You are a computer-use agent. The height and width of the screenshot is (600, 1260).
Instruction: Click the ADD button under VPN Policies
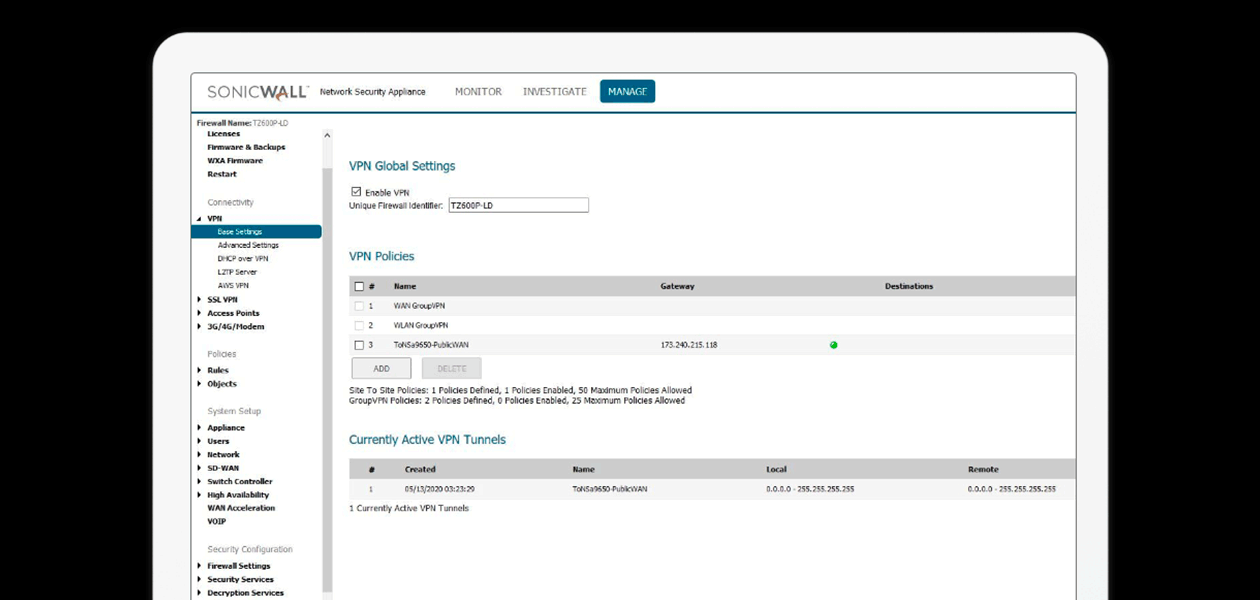click(381, 367)
